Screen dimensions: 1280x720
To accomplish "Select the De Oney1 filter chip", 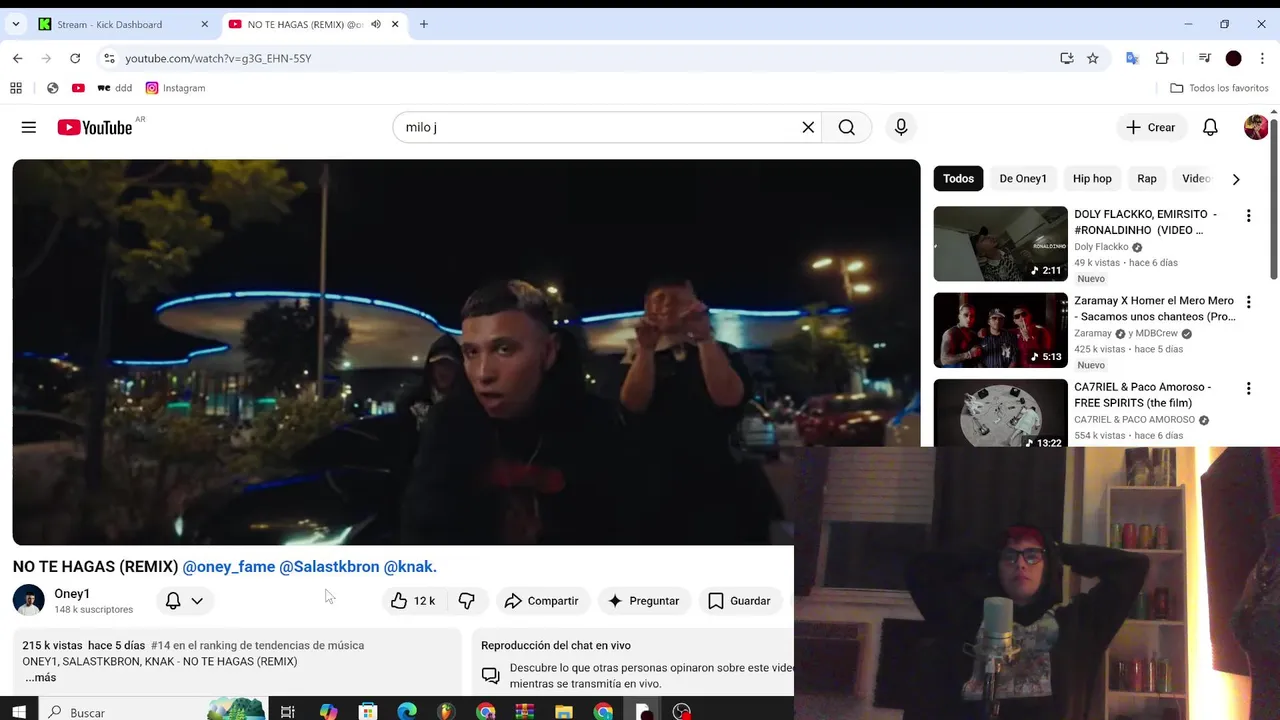I will click(1023, 179).
